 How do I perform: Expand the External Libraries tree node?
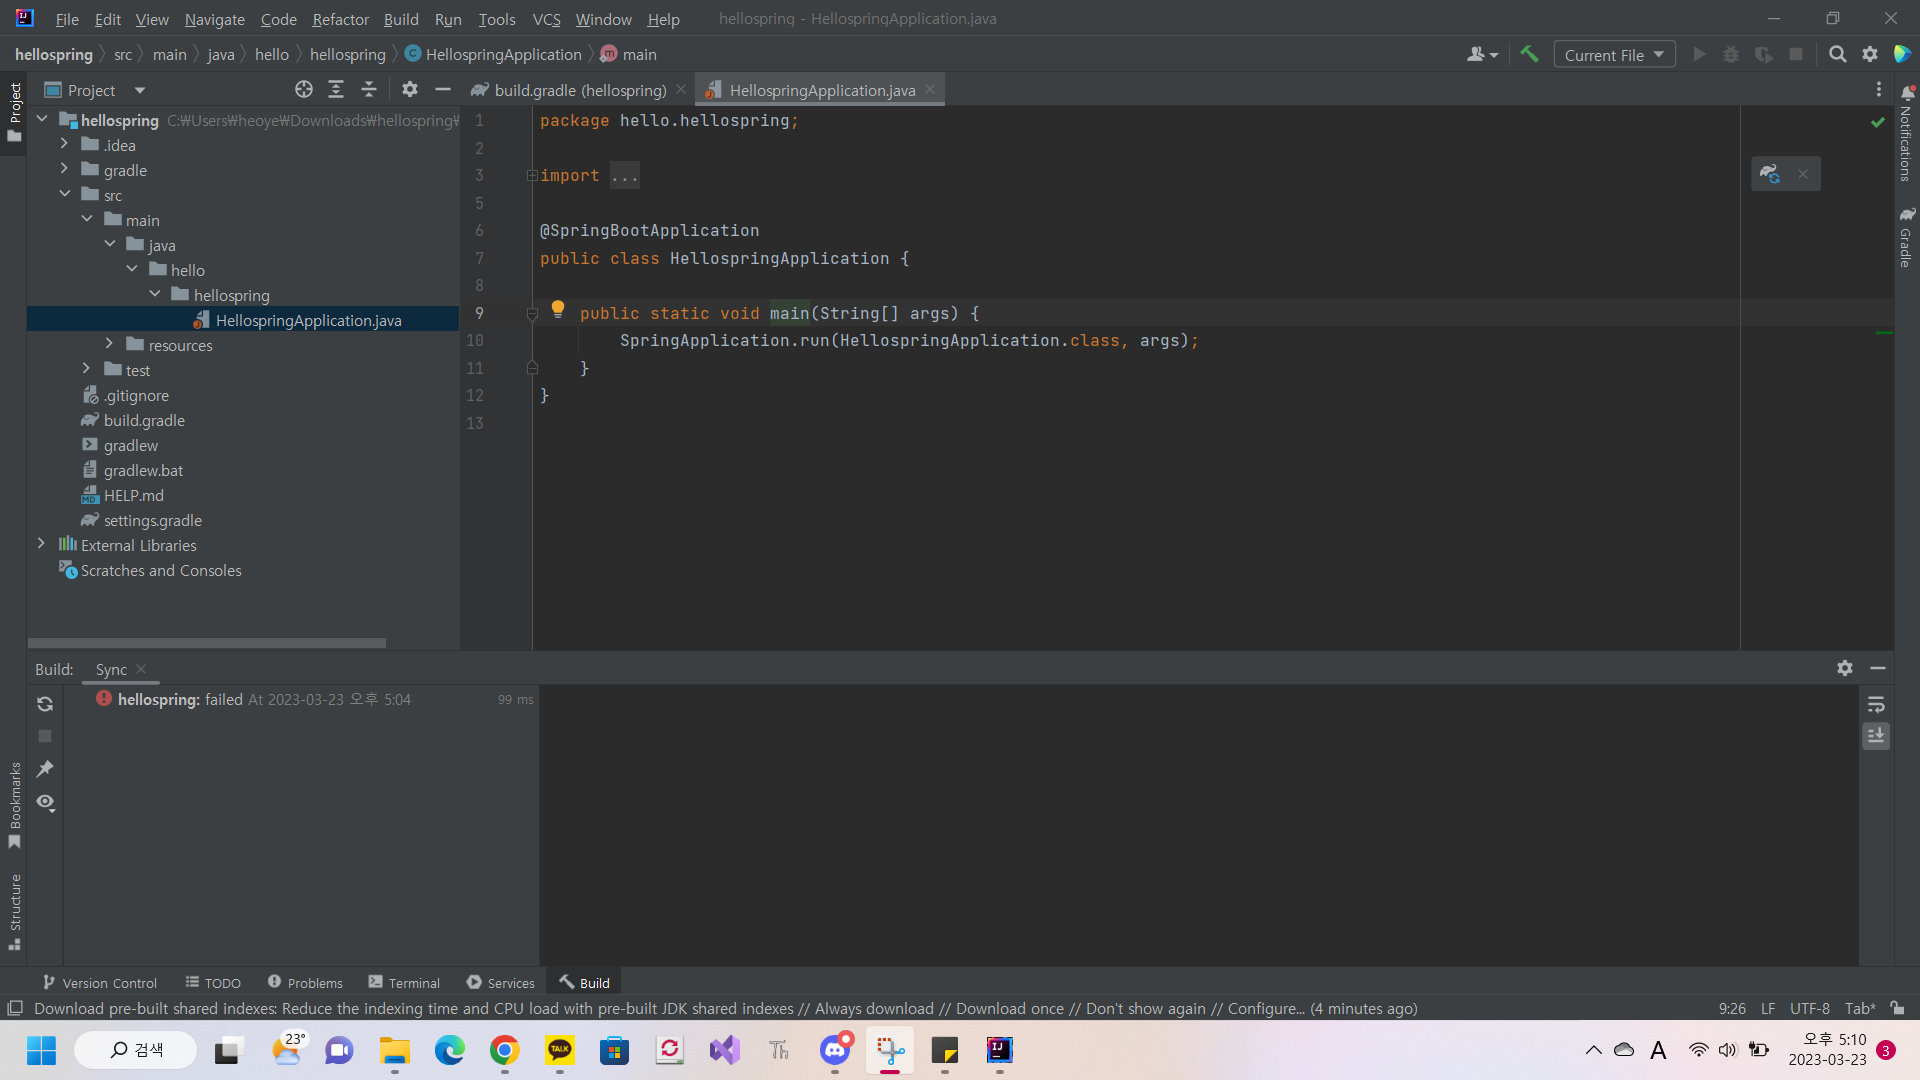42,545
